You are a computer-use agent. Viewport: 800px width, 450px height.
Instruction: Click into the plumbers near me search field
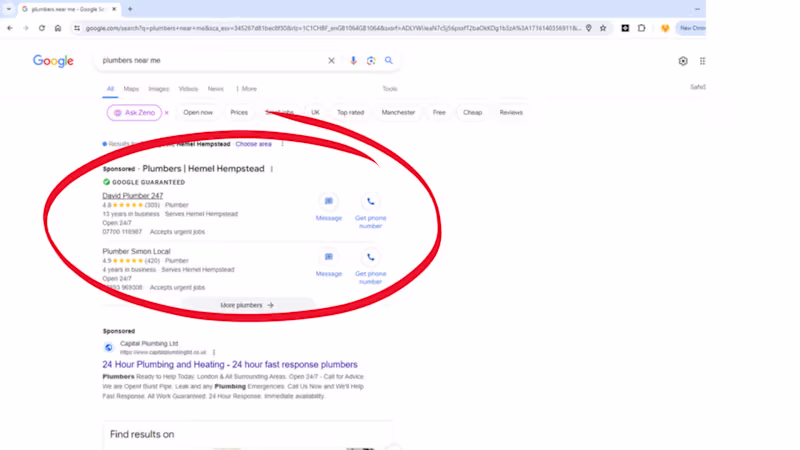coord(212,61)
